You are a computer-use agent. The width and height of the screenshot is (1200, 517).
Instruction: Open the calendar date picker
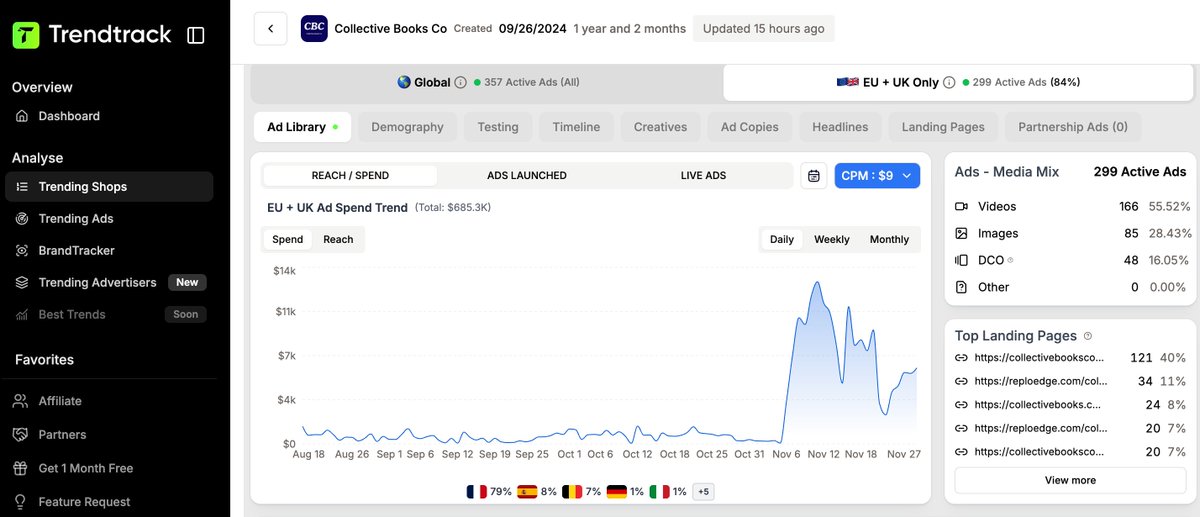814,176
